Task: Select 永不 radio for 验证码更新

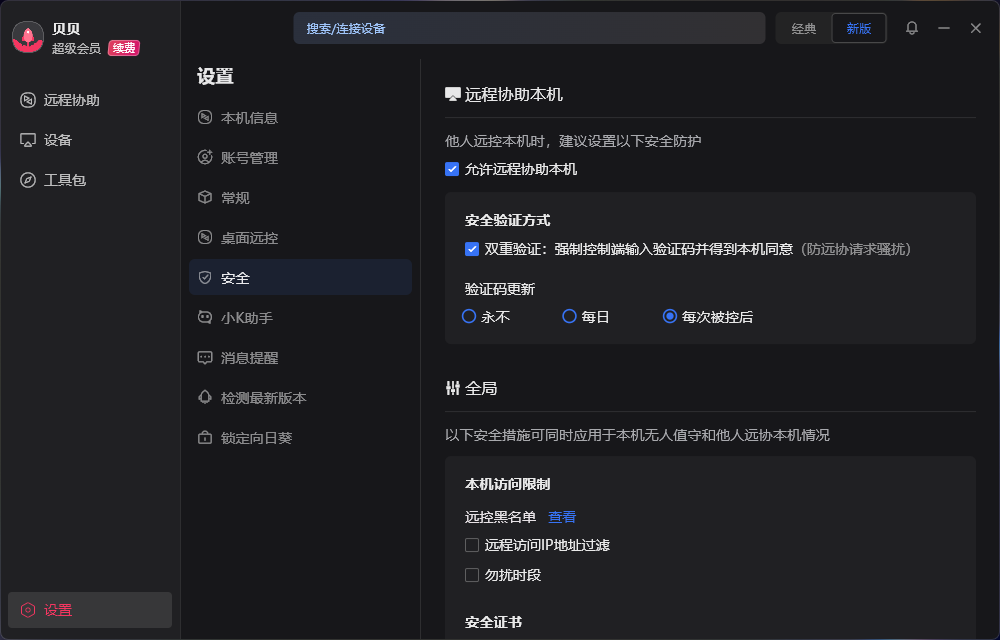Action: (x=469, y=316)
